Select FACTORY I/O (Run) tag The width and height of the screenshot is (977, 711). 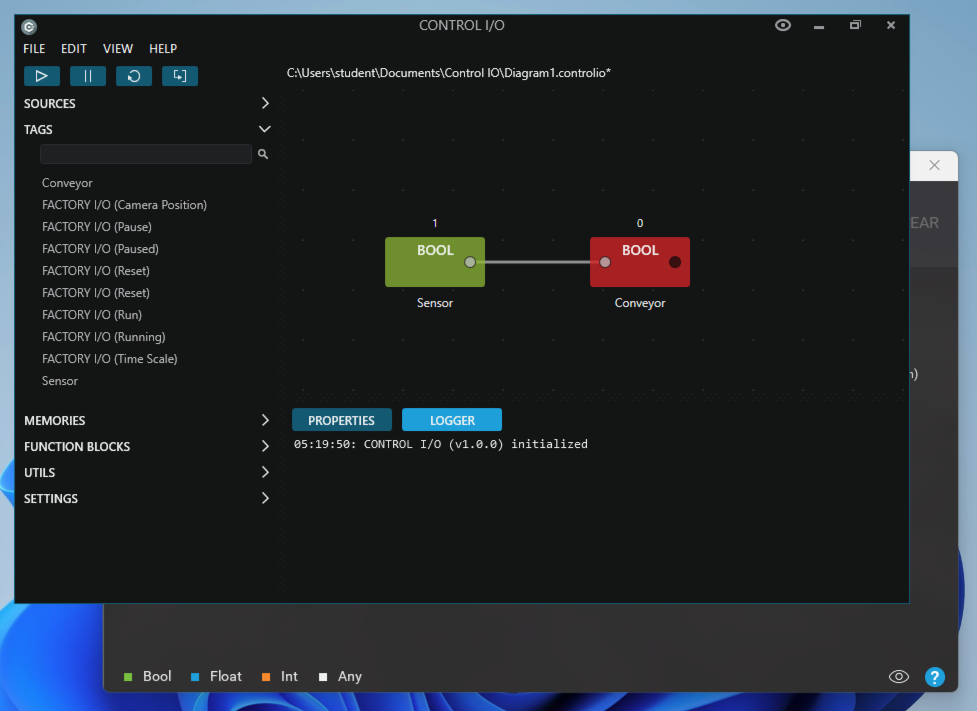pos(92,315)
